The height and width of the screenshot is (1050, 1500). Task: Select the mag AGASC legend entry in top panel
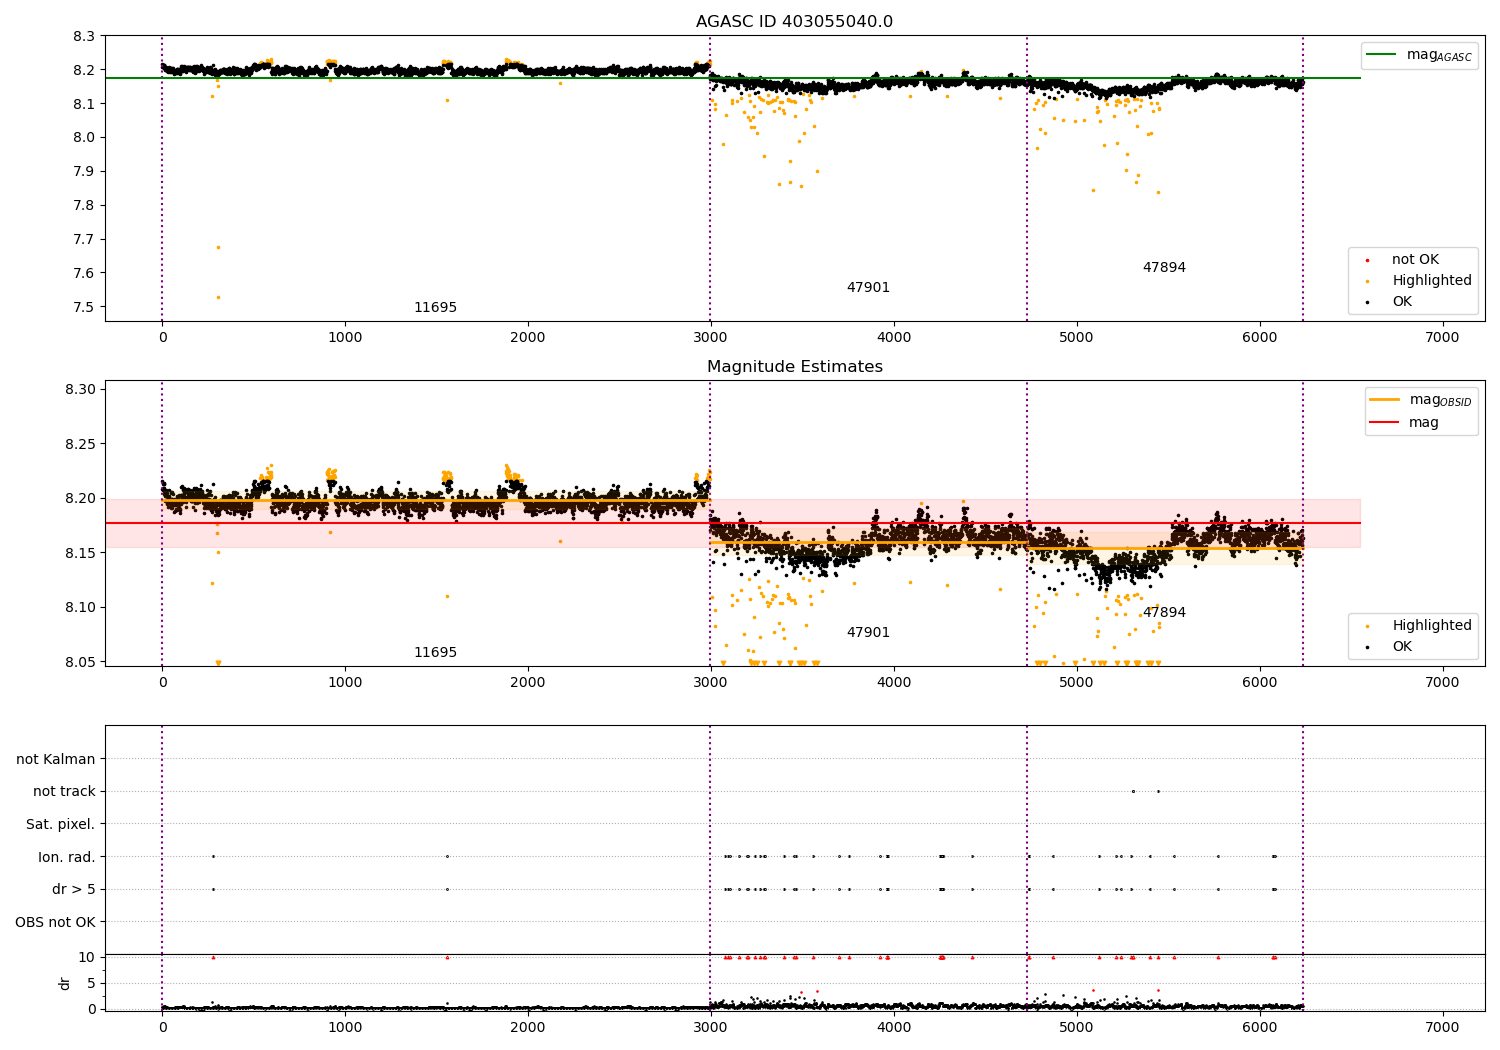click(1419, 55)
